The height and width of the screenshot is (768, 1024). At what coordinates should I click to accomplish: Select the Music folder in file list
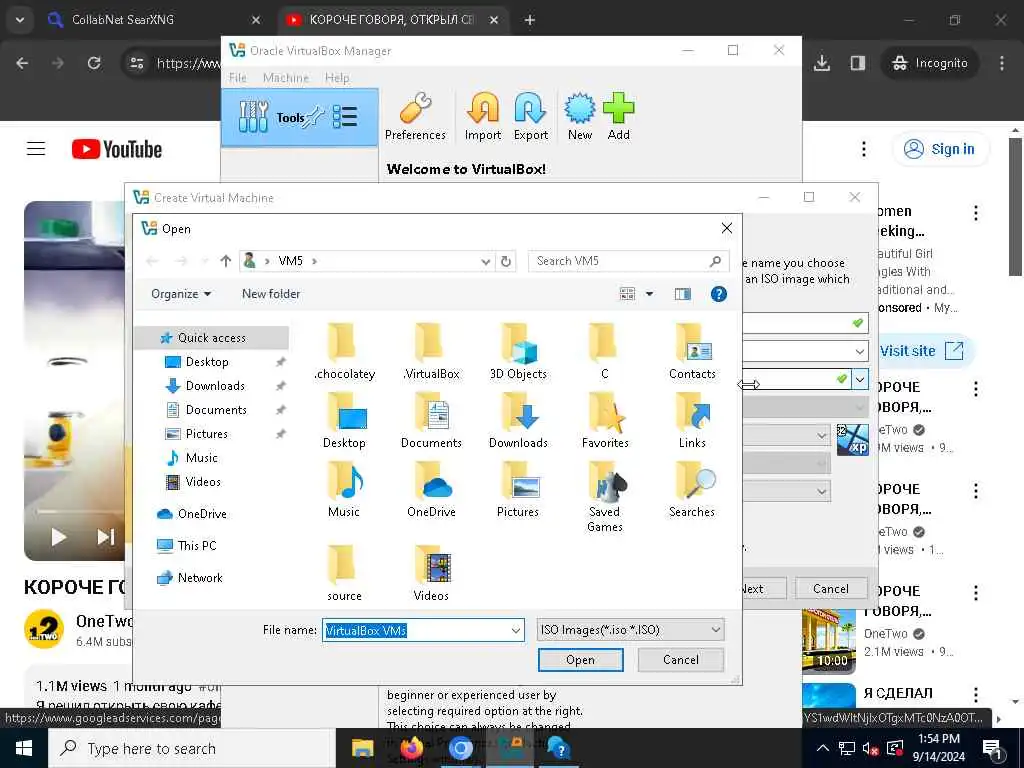point(344,490)
